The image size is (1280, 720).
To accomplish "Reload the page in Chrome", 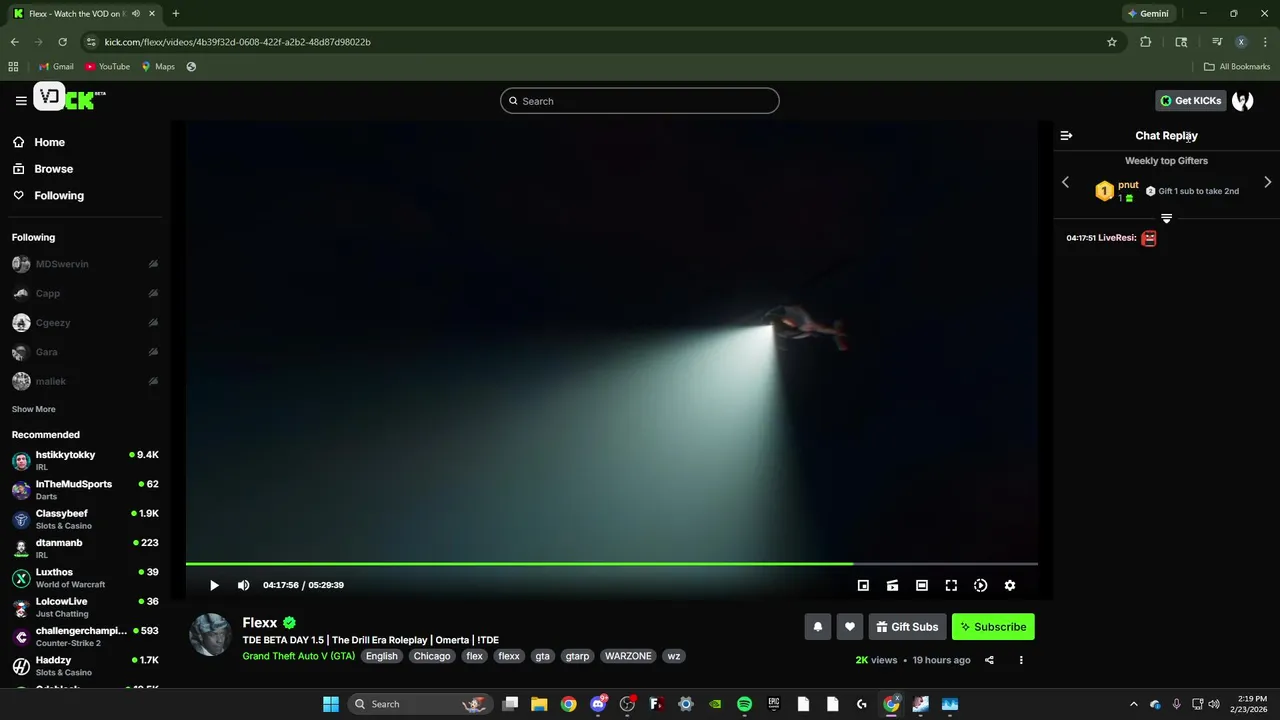I will click(62, 42).
